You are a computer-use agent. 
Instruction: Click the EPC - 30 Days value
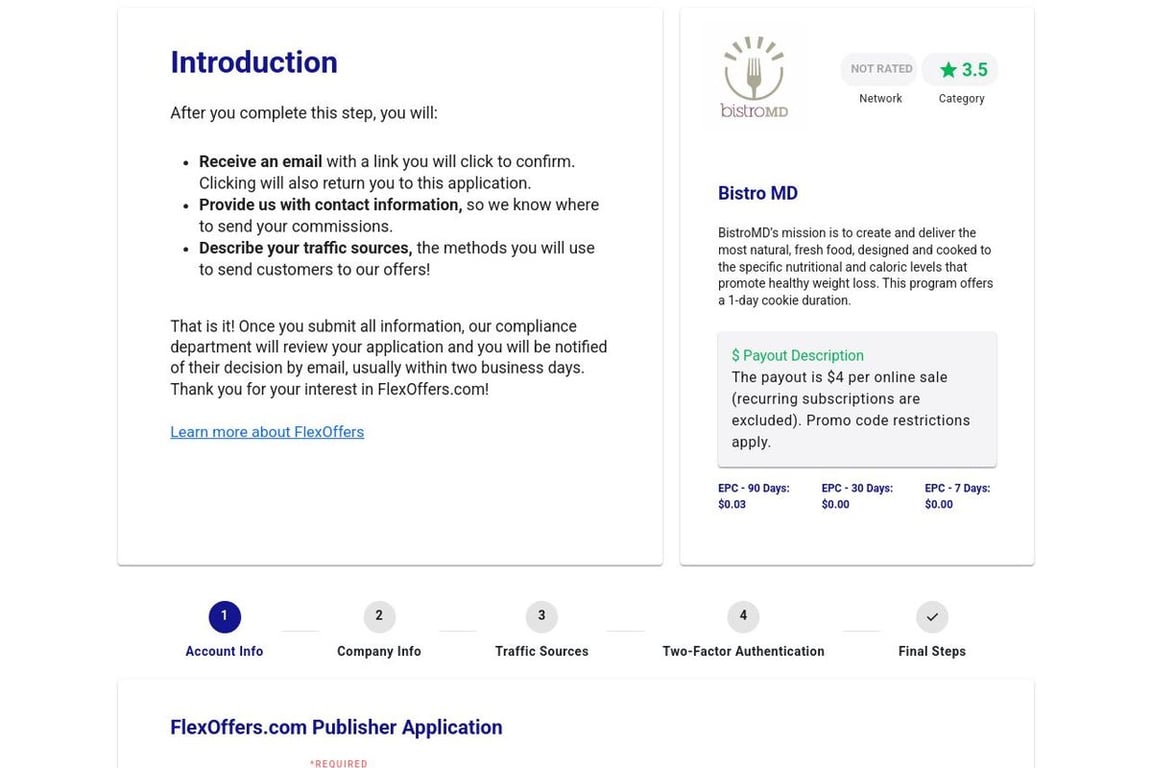point(835,505)
